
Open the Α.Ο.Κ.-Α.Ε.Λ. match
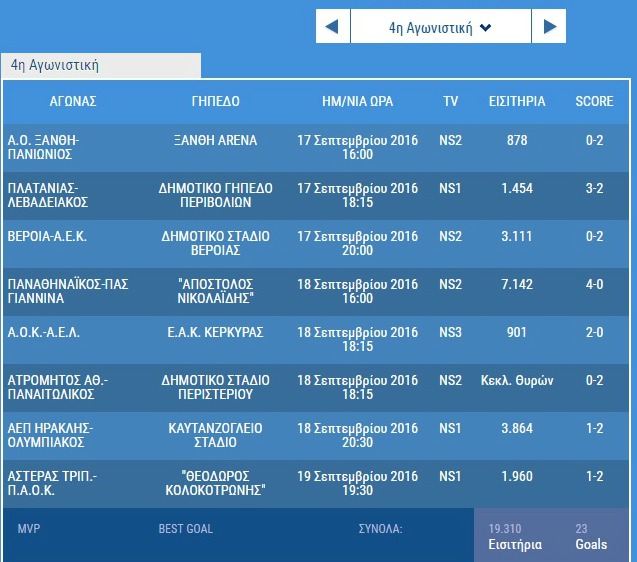click(43, 332)
